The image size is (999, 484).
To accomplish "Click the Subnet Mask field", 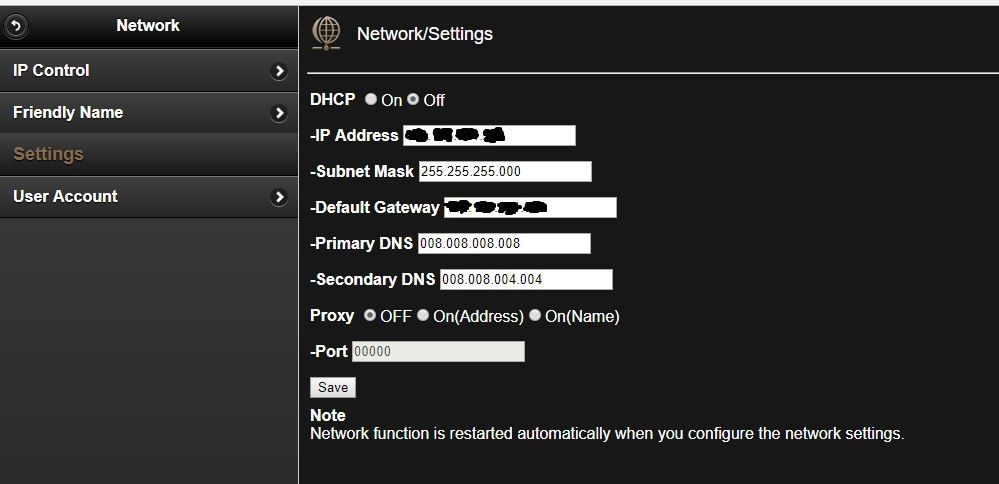I will pyautogui.click(x=505, y=171).
